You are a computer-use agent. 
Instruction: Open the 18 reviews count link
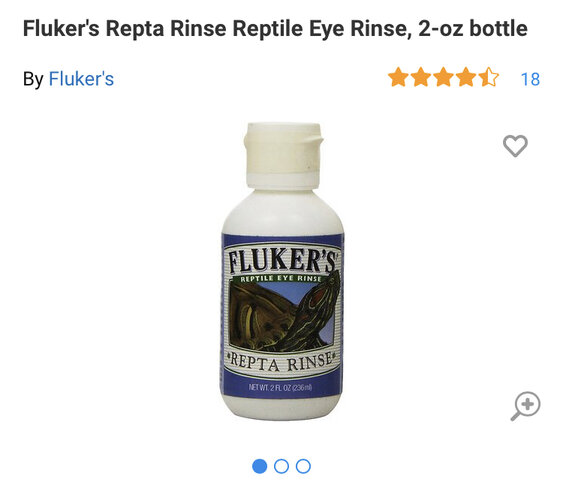530,79
